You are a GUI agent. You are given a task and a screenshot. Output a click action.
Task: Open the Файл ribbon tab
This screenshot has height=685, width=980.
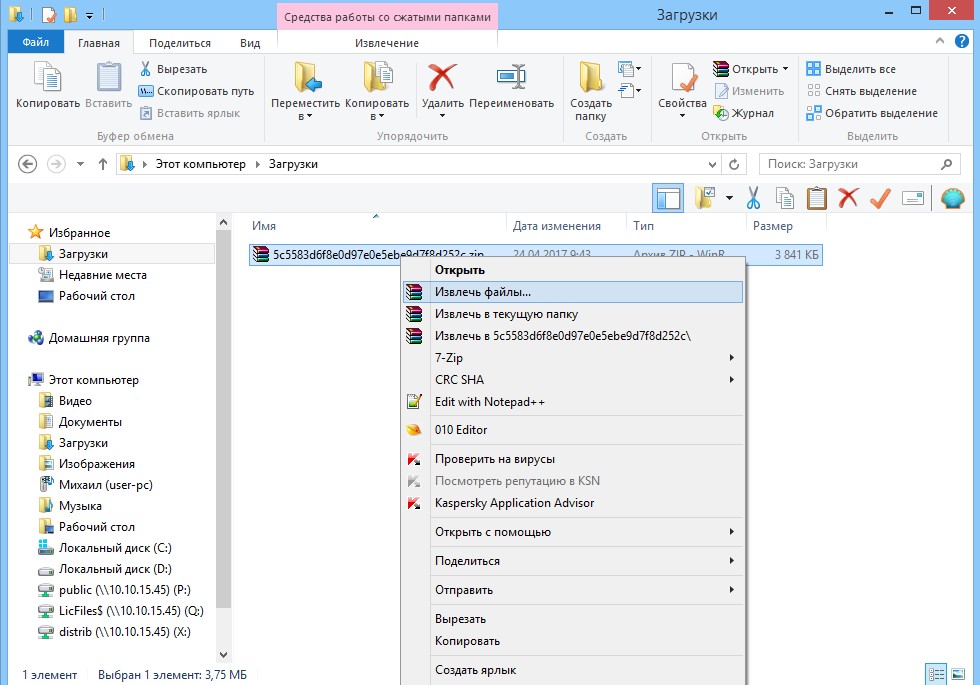click(x=36, y=42)
